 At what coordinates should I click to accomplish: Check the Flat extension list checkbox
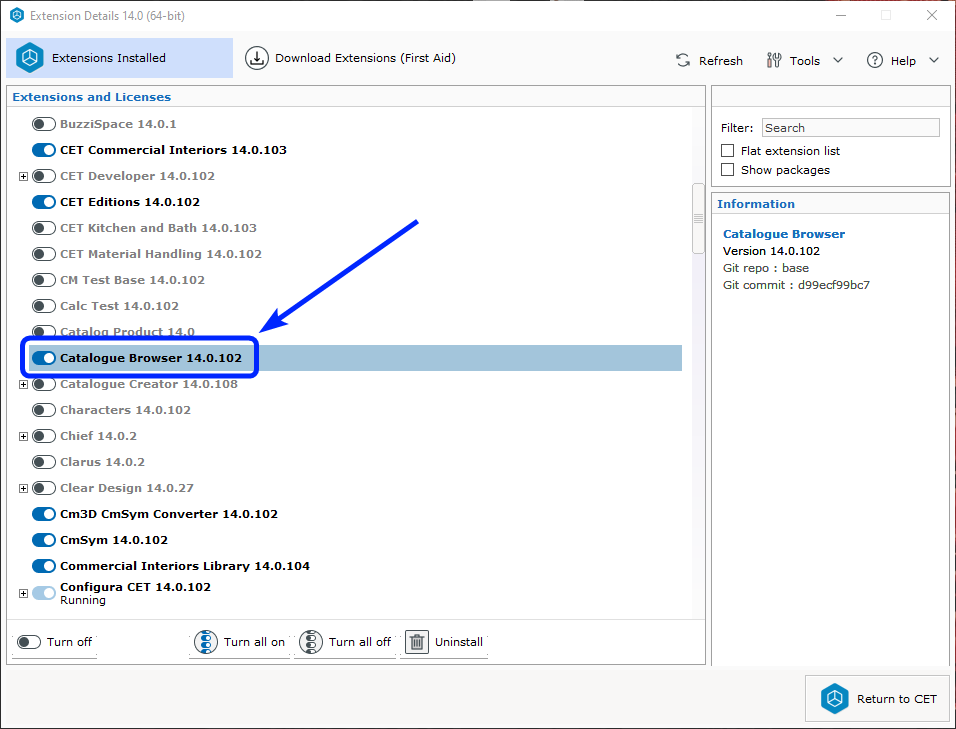[x=727, y=151]
